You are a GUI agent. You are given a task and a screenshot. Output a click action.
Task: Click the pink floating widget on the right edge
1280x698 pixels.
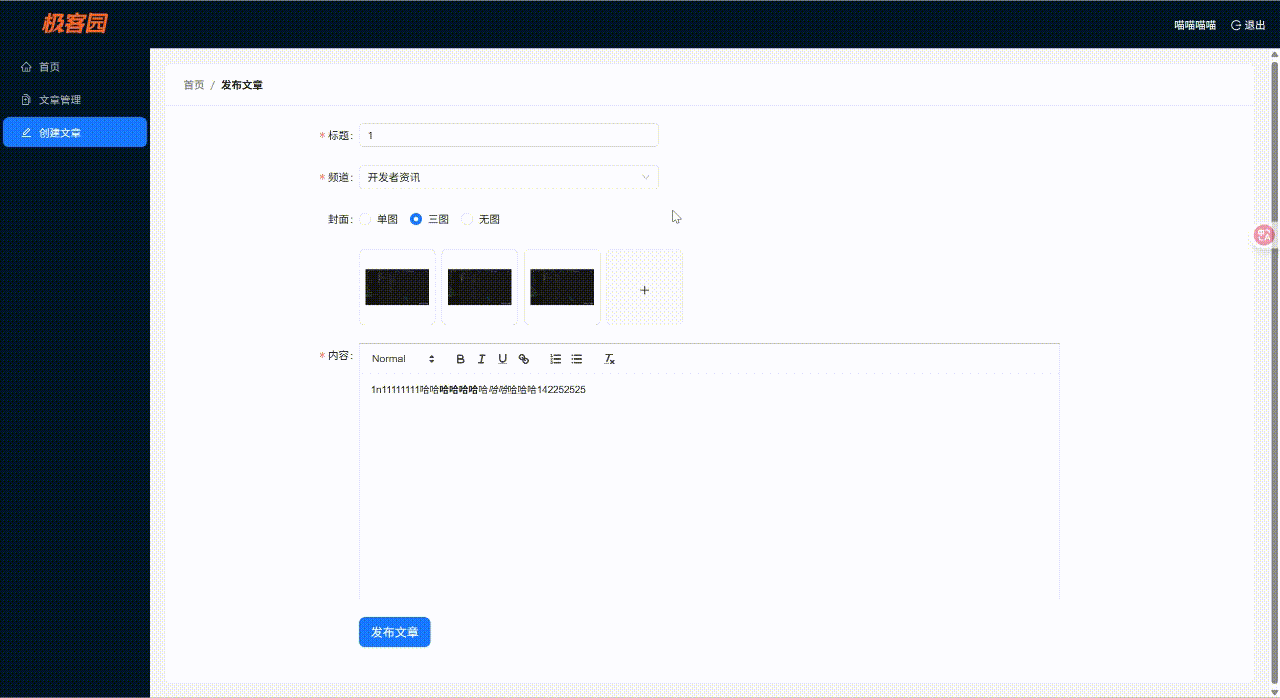pos(1263,235)
